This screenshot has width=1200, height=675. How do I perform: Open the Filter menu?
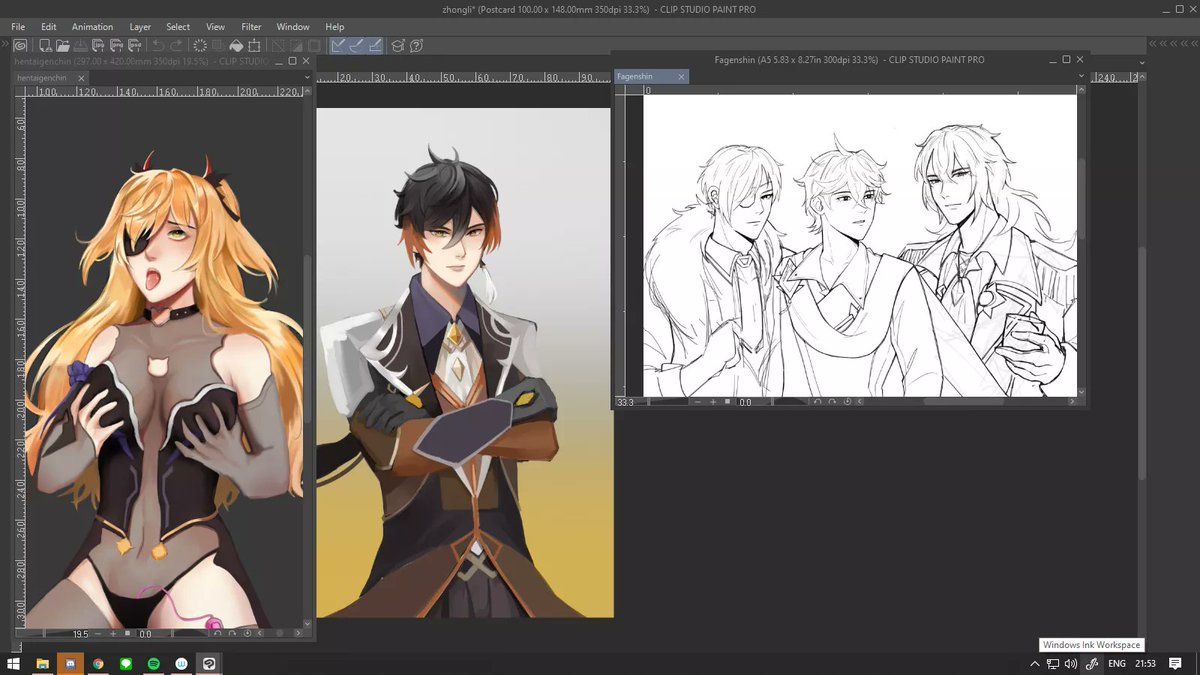tap(251, 27)
